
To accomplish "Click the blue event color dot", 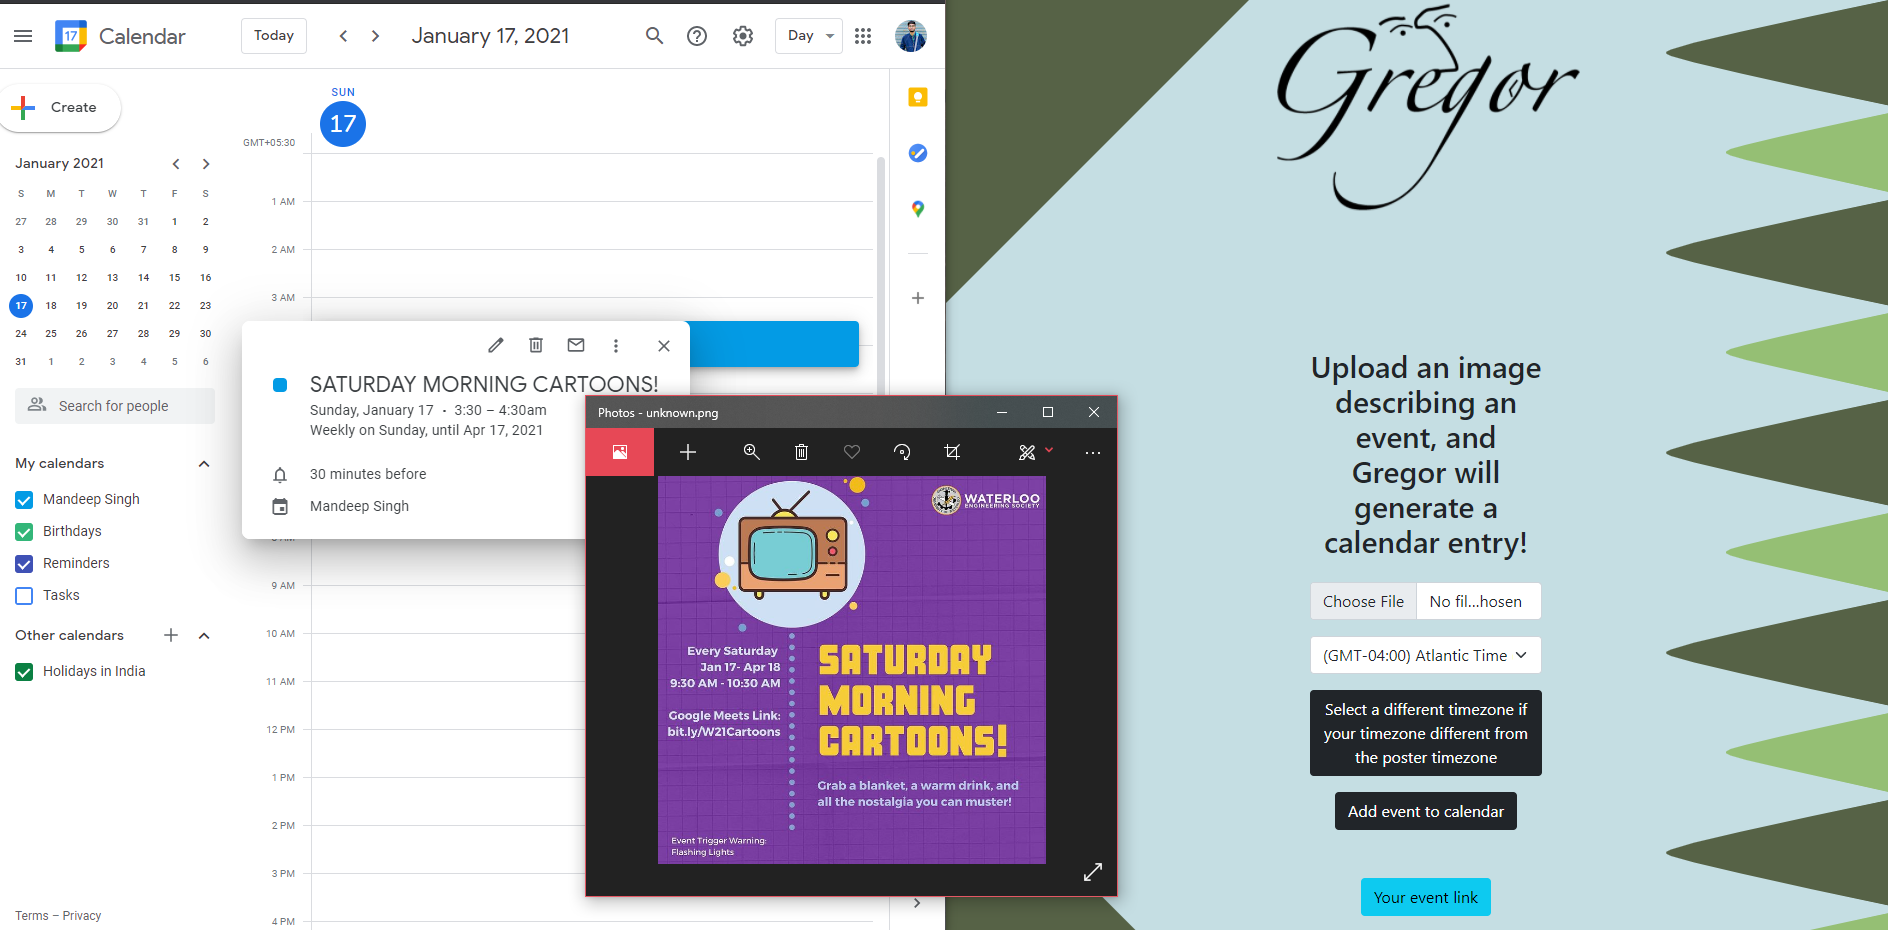I will [280, 385].
